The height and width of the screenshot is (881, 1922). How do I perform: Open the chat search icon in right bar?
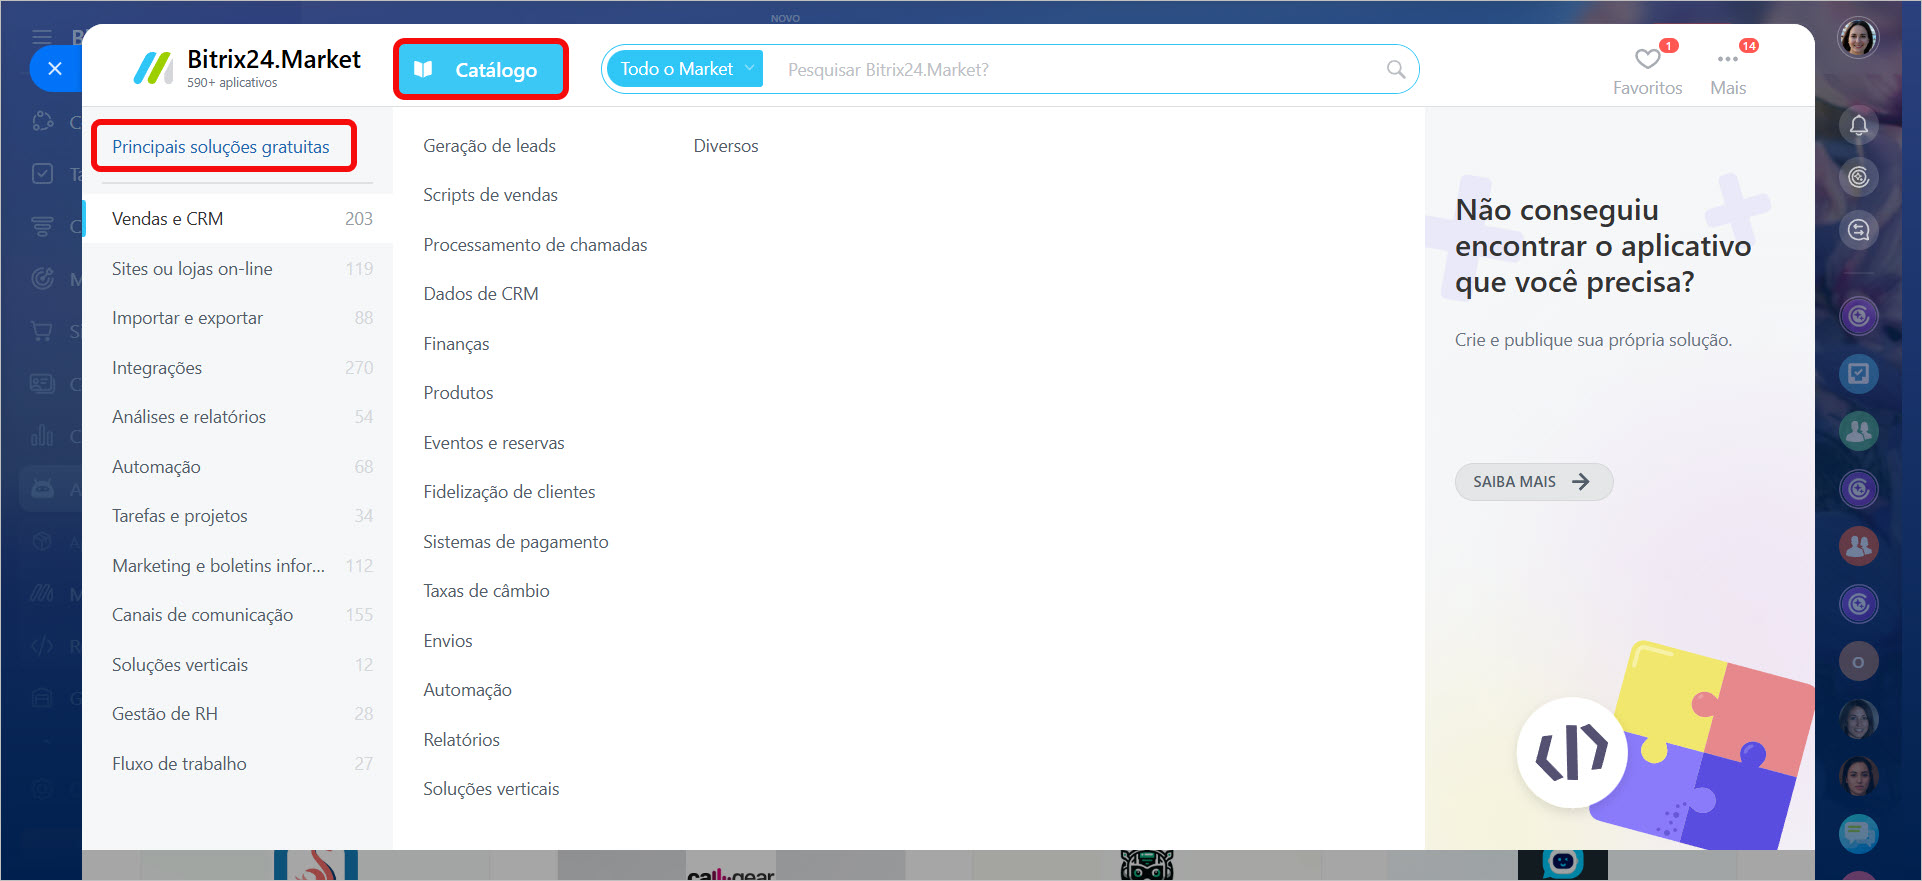tap(1858, 230)
